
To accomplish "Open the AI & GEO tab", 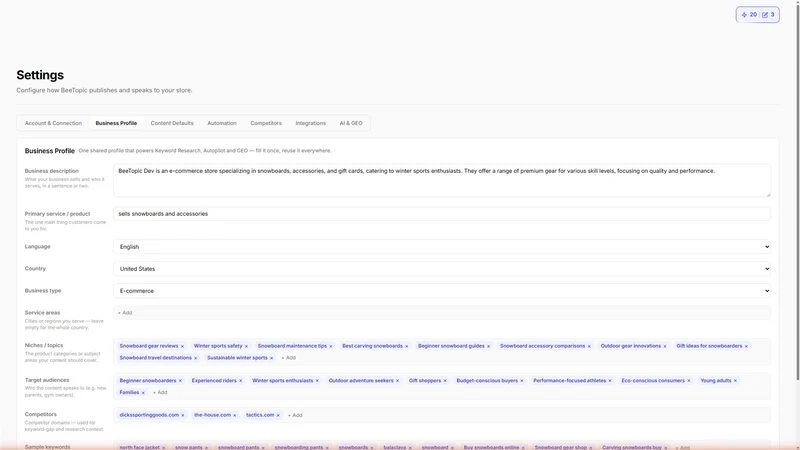I will click(351, 123).
